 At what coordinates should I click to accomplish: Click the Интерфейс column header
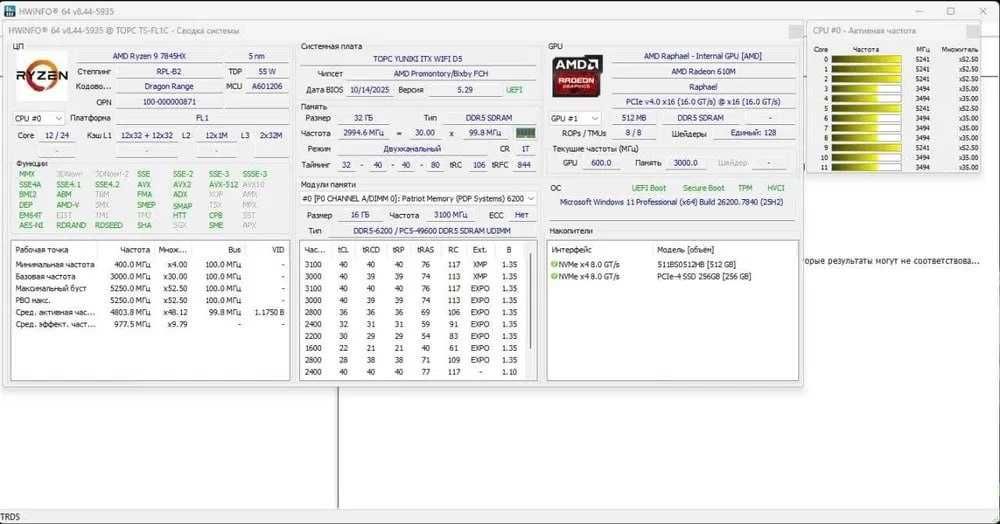click(571, 250)
